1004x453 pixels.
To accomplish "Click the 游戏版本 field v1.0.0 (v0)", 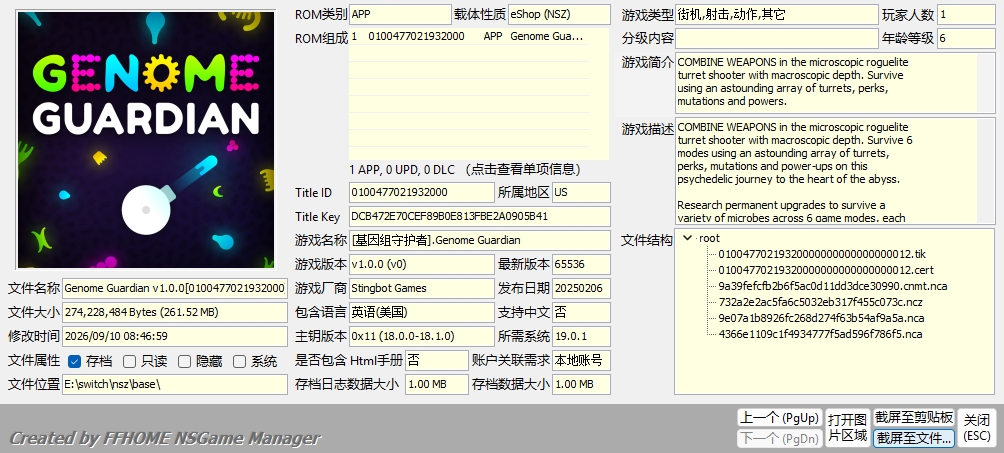I will tap(422, 265).
